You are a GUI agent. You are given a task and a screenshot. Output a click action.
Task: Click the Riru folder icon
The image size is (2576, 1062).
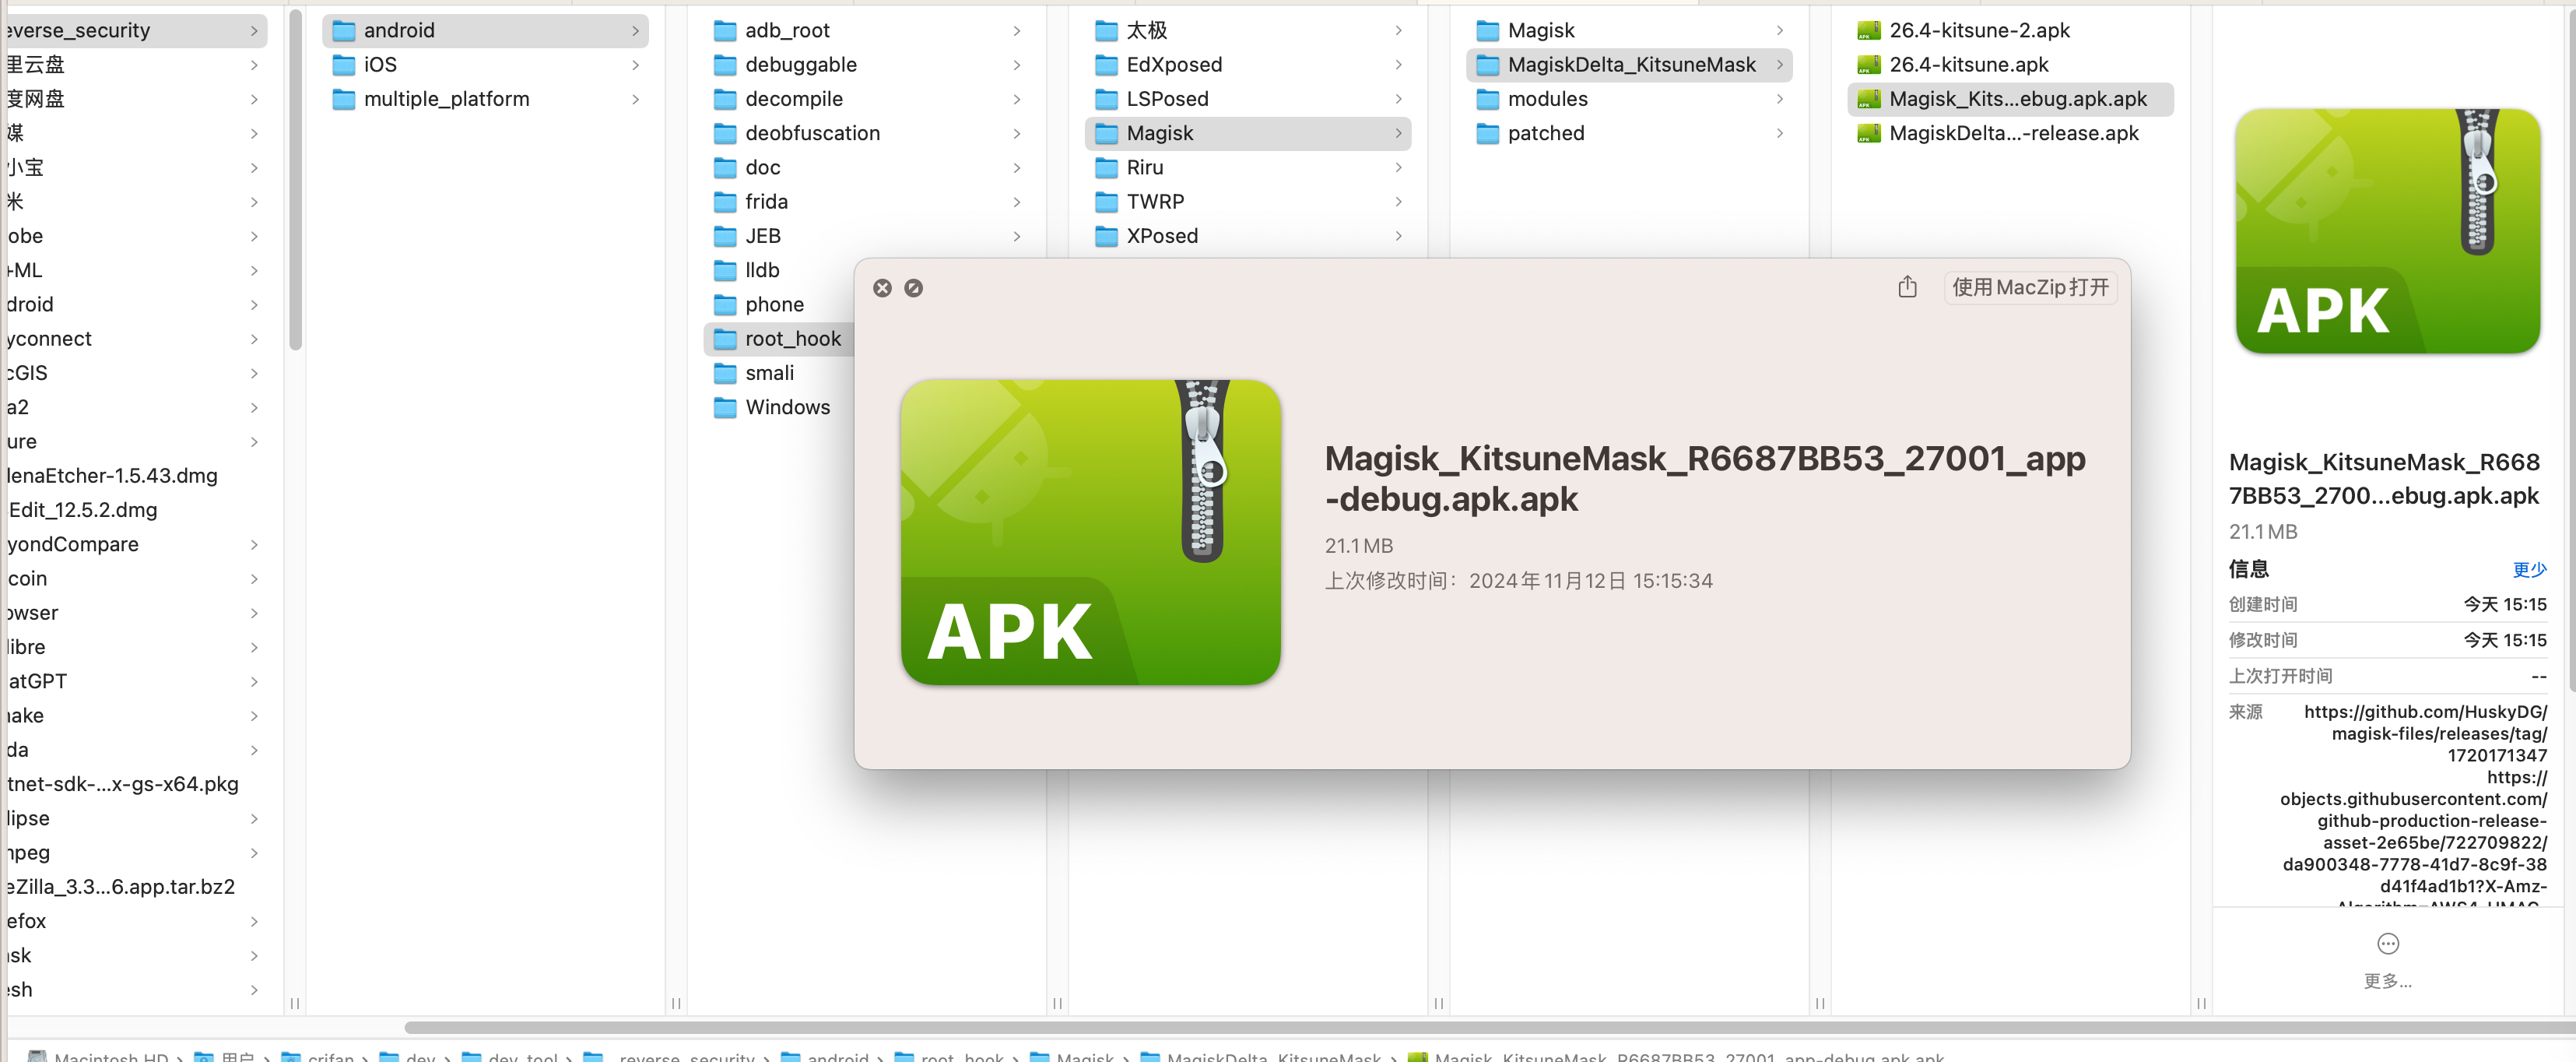(x=1106, y=167)
